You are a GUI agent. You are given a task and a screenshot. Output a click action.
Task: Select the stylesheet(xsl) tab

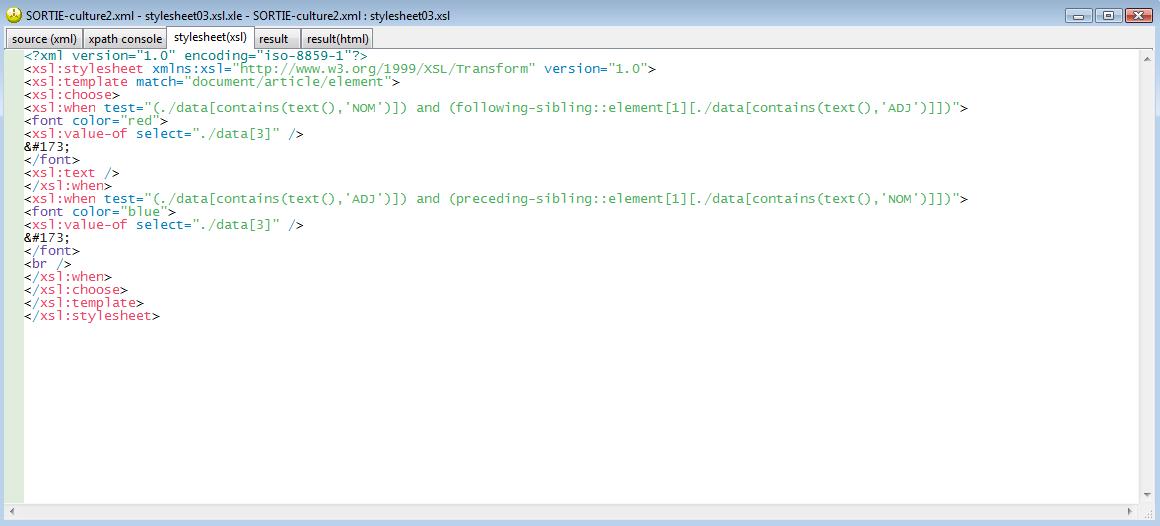(x=211, y=37)
